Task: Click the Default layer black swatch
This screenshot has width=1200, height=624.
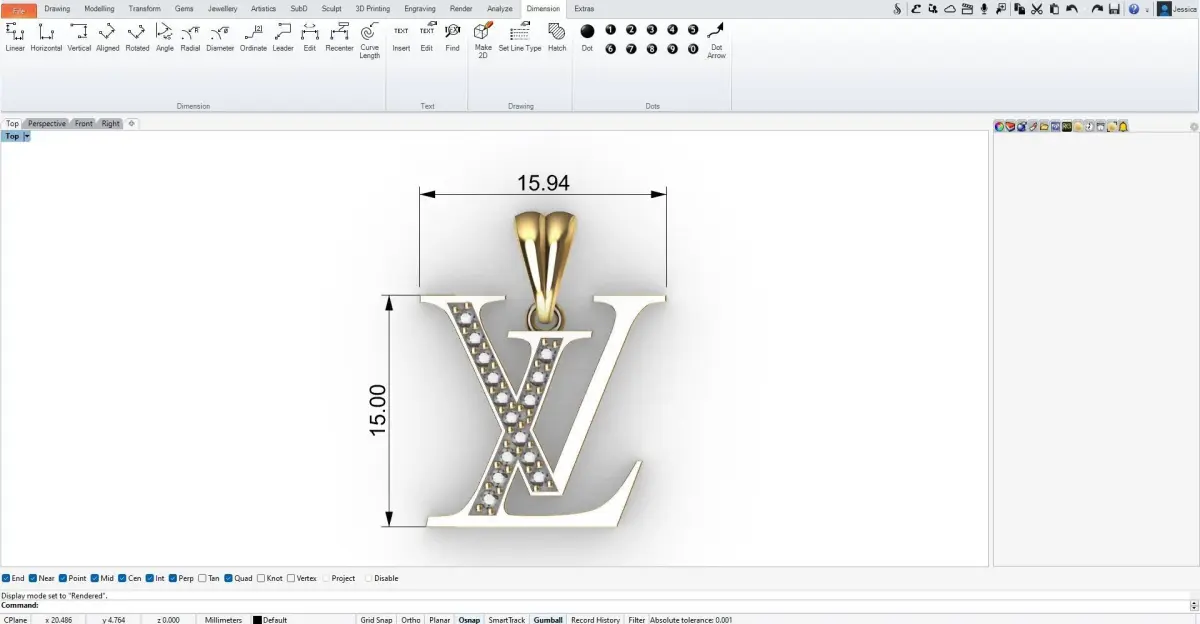Action: click(x=257, y=620)
